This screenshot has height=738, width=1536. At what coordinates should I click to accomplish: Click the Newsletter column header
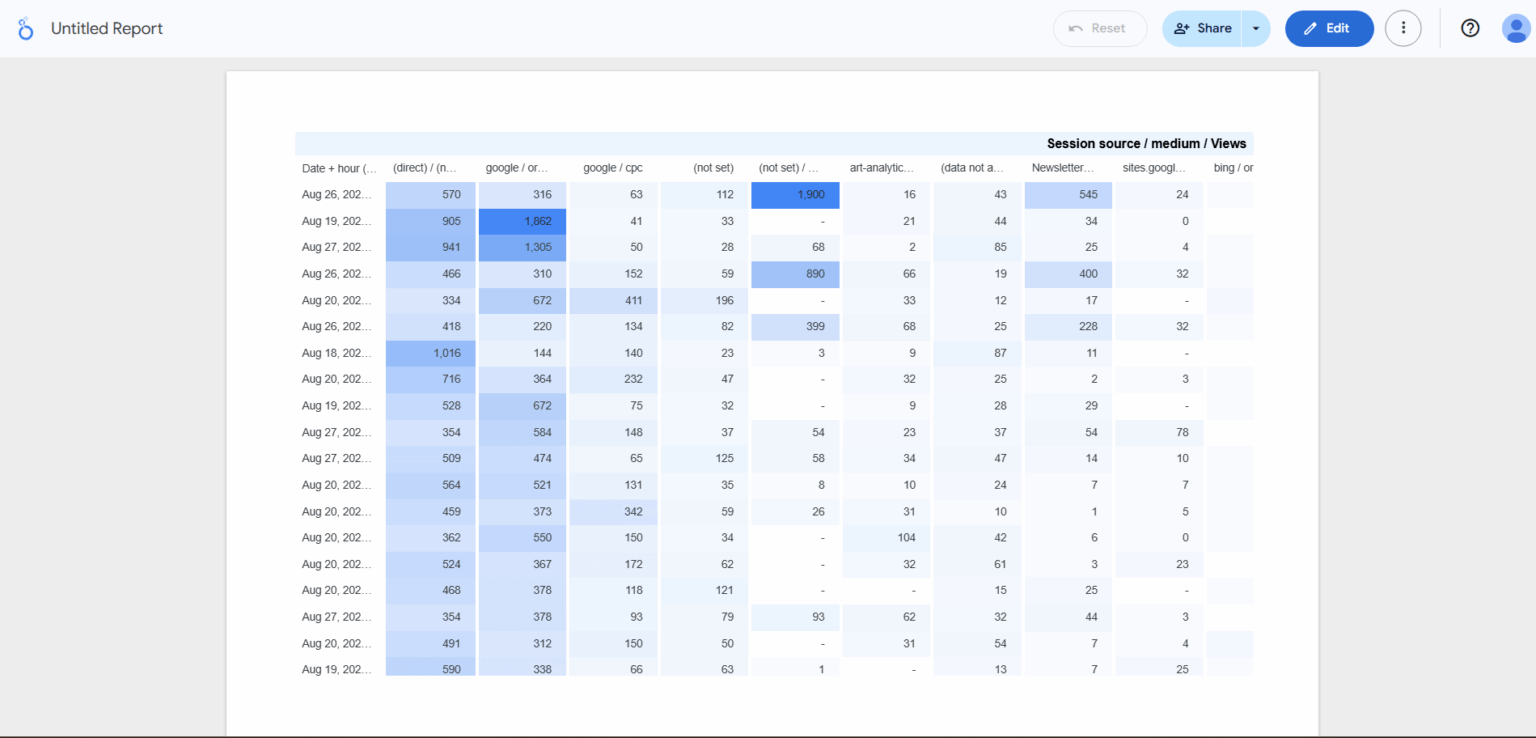pyautogui.click(x=1066, y=167)
